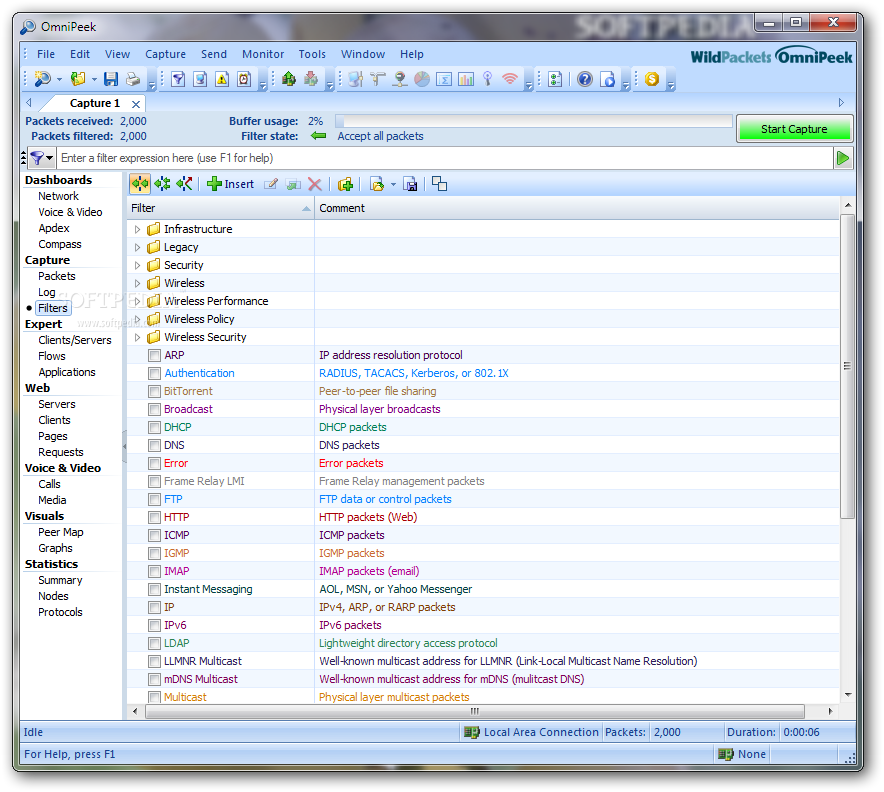Viewport: 884px width, 792px height.
Task: Click the import filters page-folder icon
Action: pos(377,184)
